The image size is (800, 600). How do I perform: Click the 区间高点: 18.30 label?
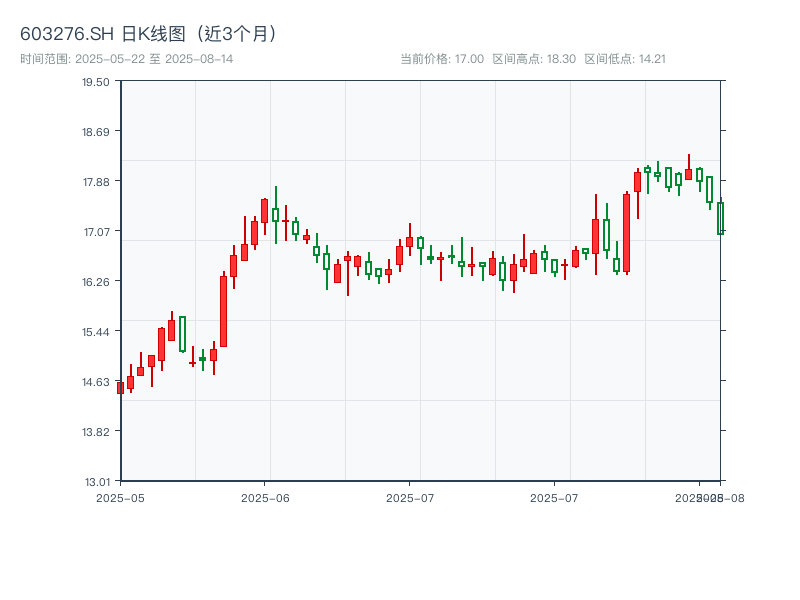[x=534, y=59]
